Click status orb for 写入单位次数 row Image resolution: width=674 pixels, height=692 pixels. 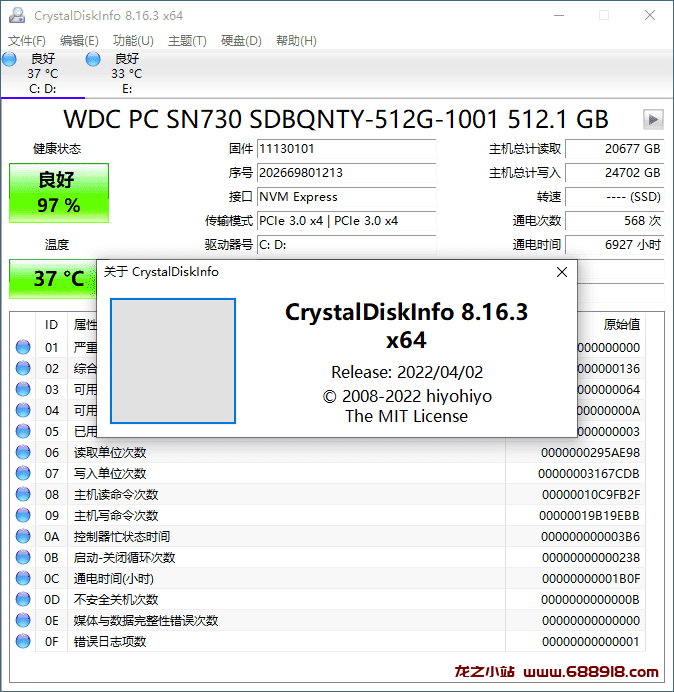pyautogui.click(x=23, y=474)
